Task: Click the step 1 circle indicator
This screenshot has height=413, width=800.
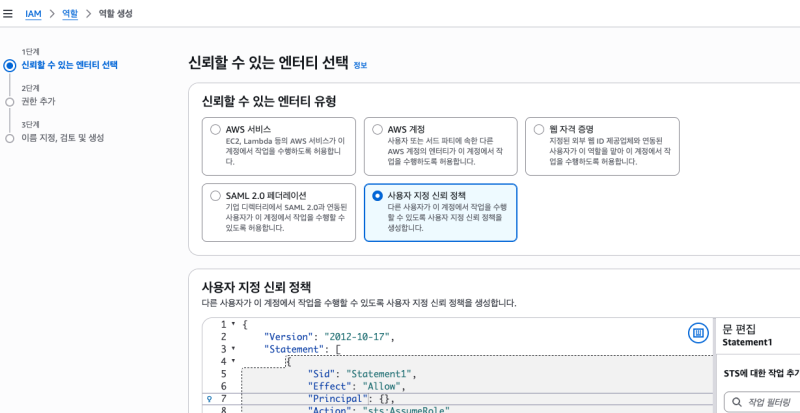Action: tap(10, 65)
